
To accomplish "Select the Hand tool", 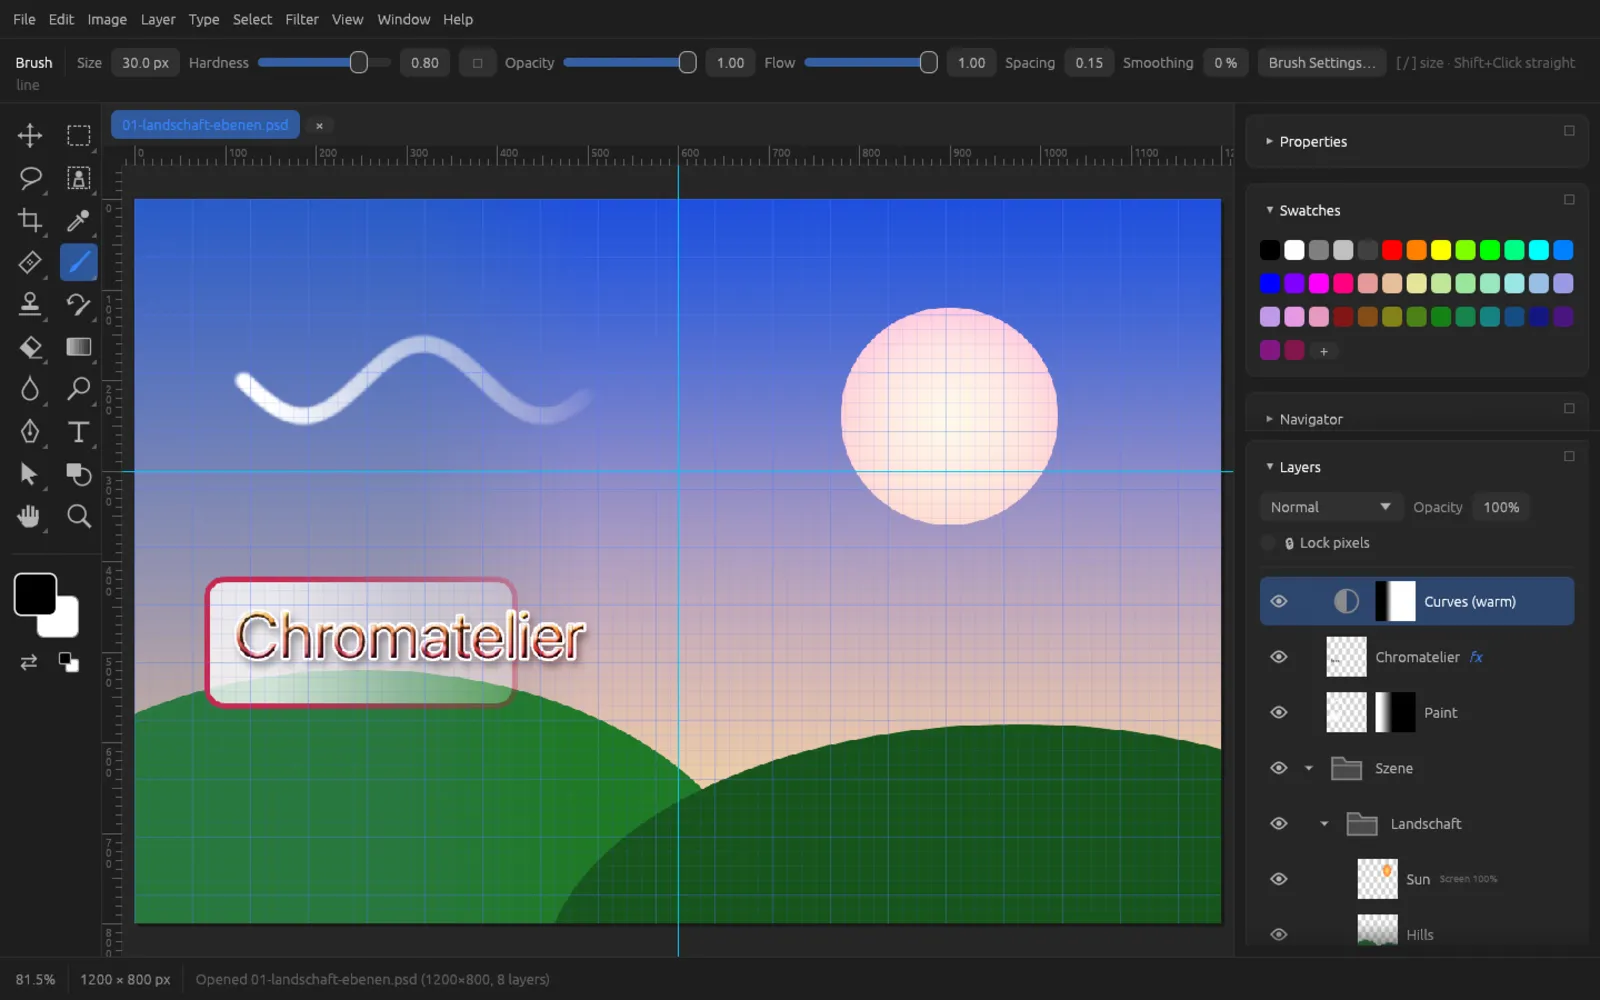I will (x=30, y=516).
